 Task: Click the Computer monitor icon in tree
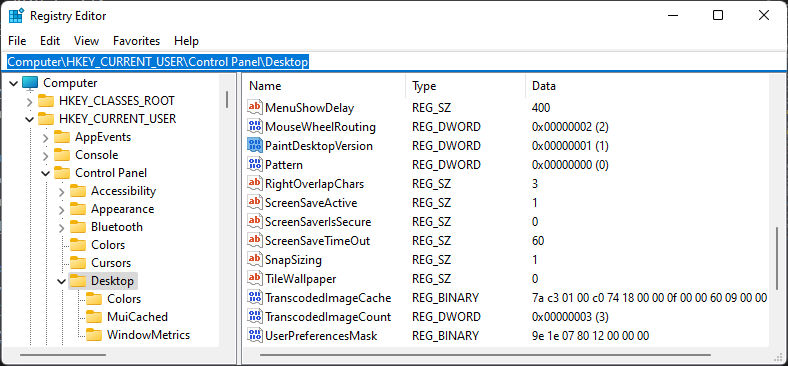point(30,82)
